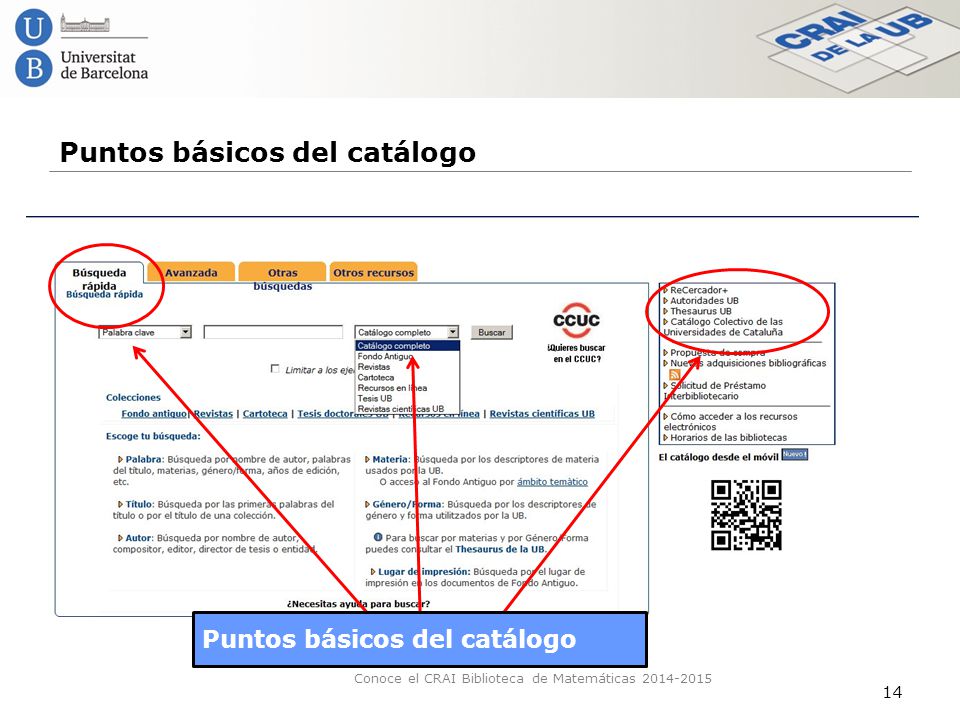960x720 pixels.
Task: Click El catálogo desde el móvil text
Action: coord(719,457)
